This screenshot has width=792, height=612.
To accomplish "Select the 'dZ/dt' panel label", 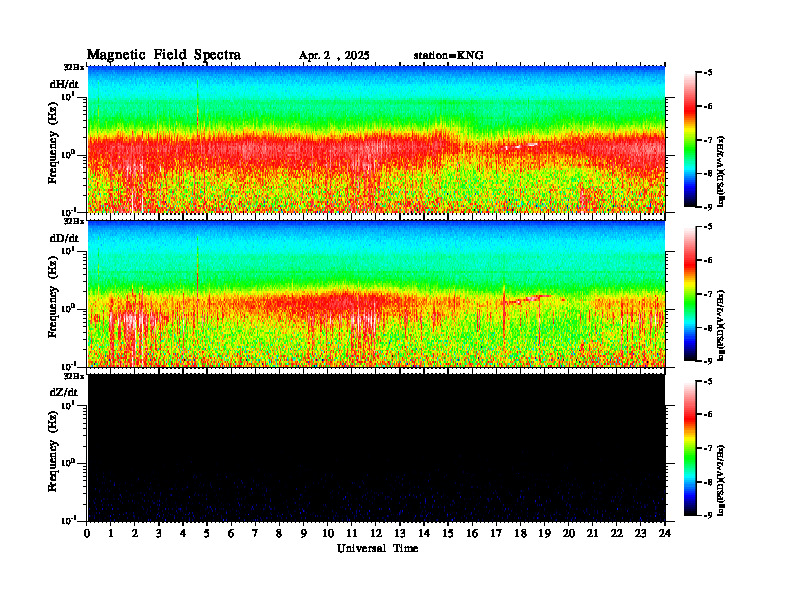I will click(x=64, y=392).
